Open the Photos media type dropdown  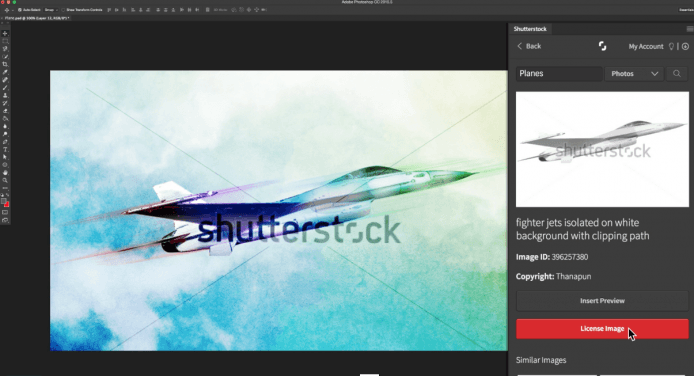click(634, 74)
